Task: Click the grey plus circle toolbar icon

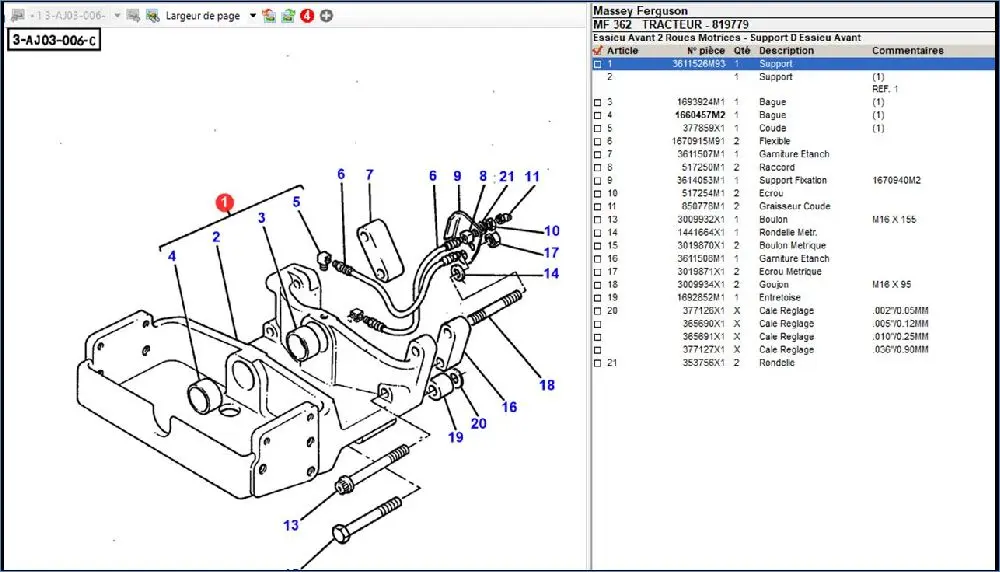Action: click(327, 15)
